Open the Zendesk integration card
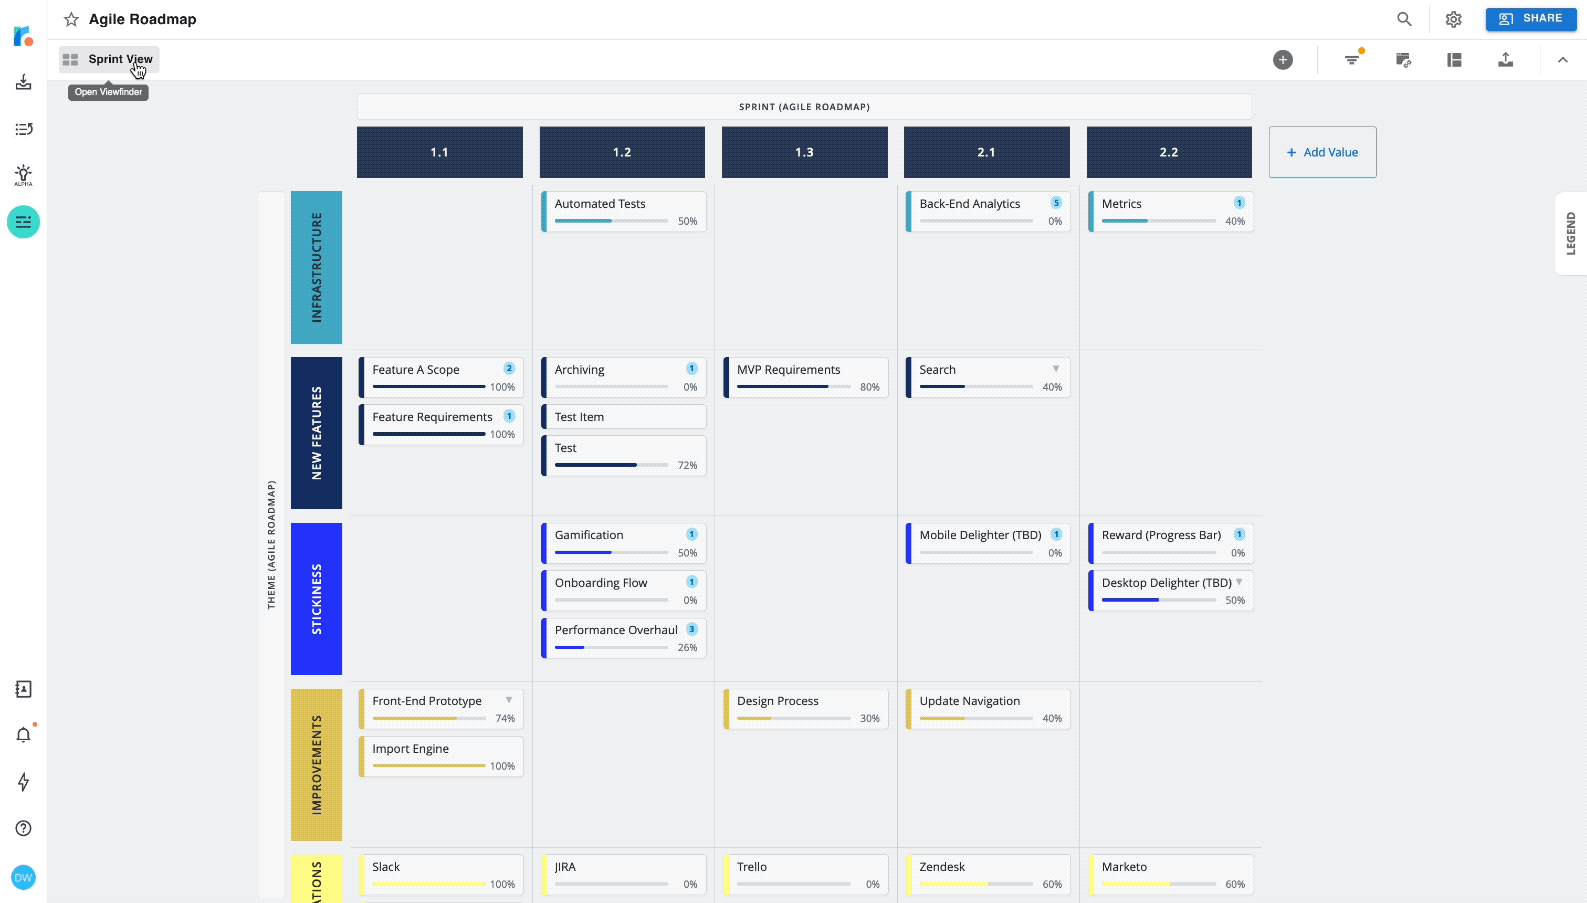 pos(988,875)
